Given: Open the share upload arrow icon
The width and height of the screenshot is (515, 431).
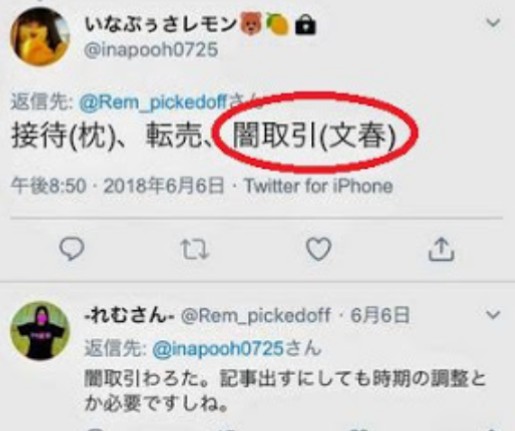Looking at the screenshot, I should point(441,249).
